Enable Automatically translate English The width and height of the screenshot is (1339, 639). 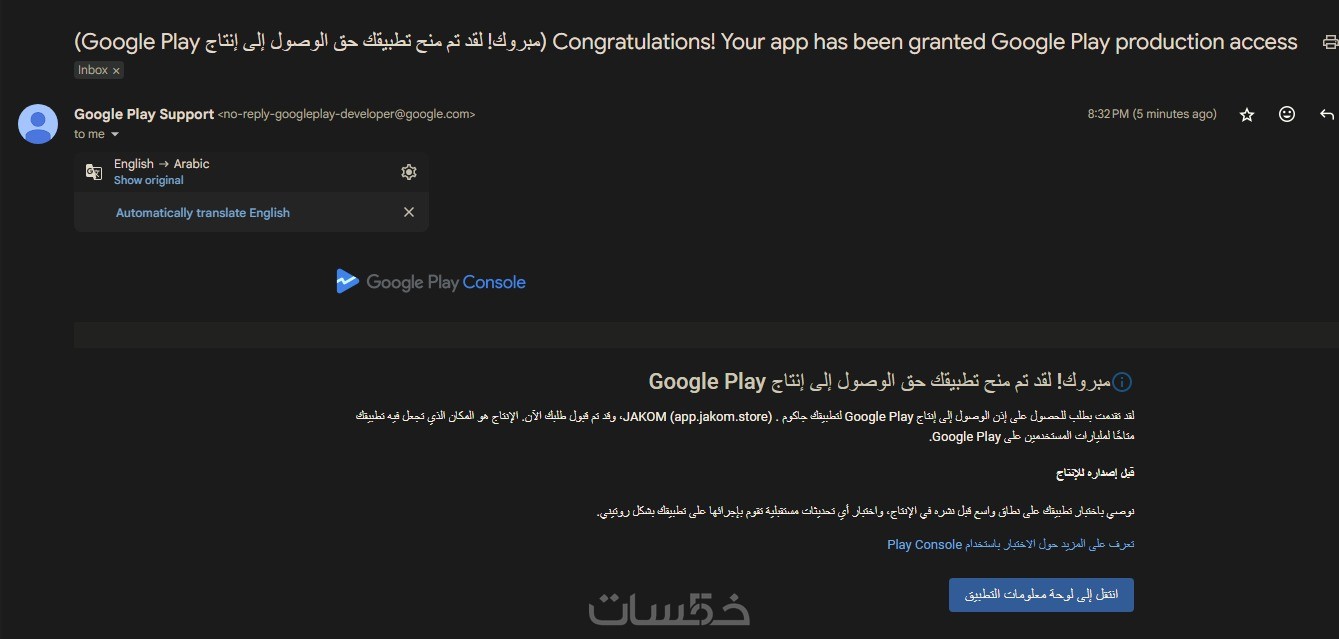203,213
